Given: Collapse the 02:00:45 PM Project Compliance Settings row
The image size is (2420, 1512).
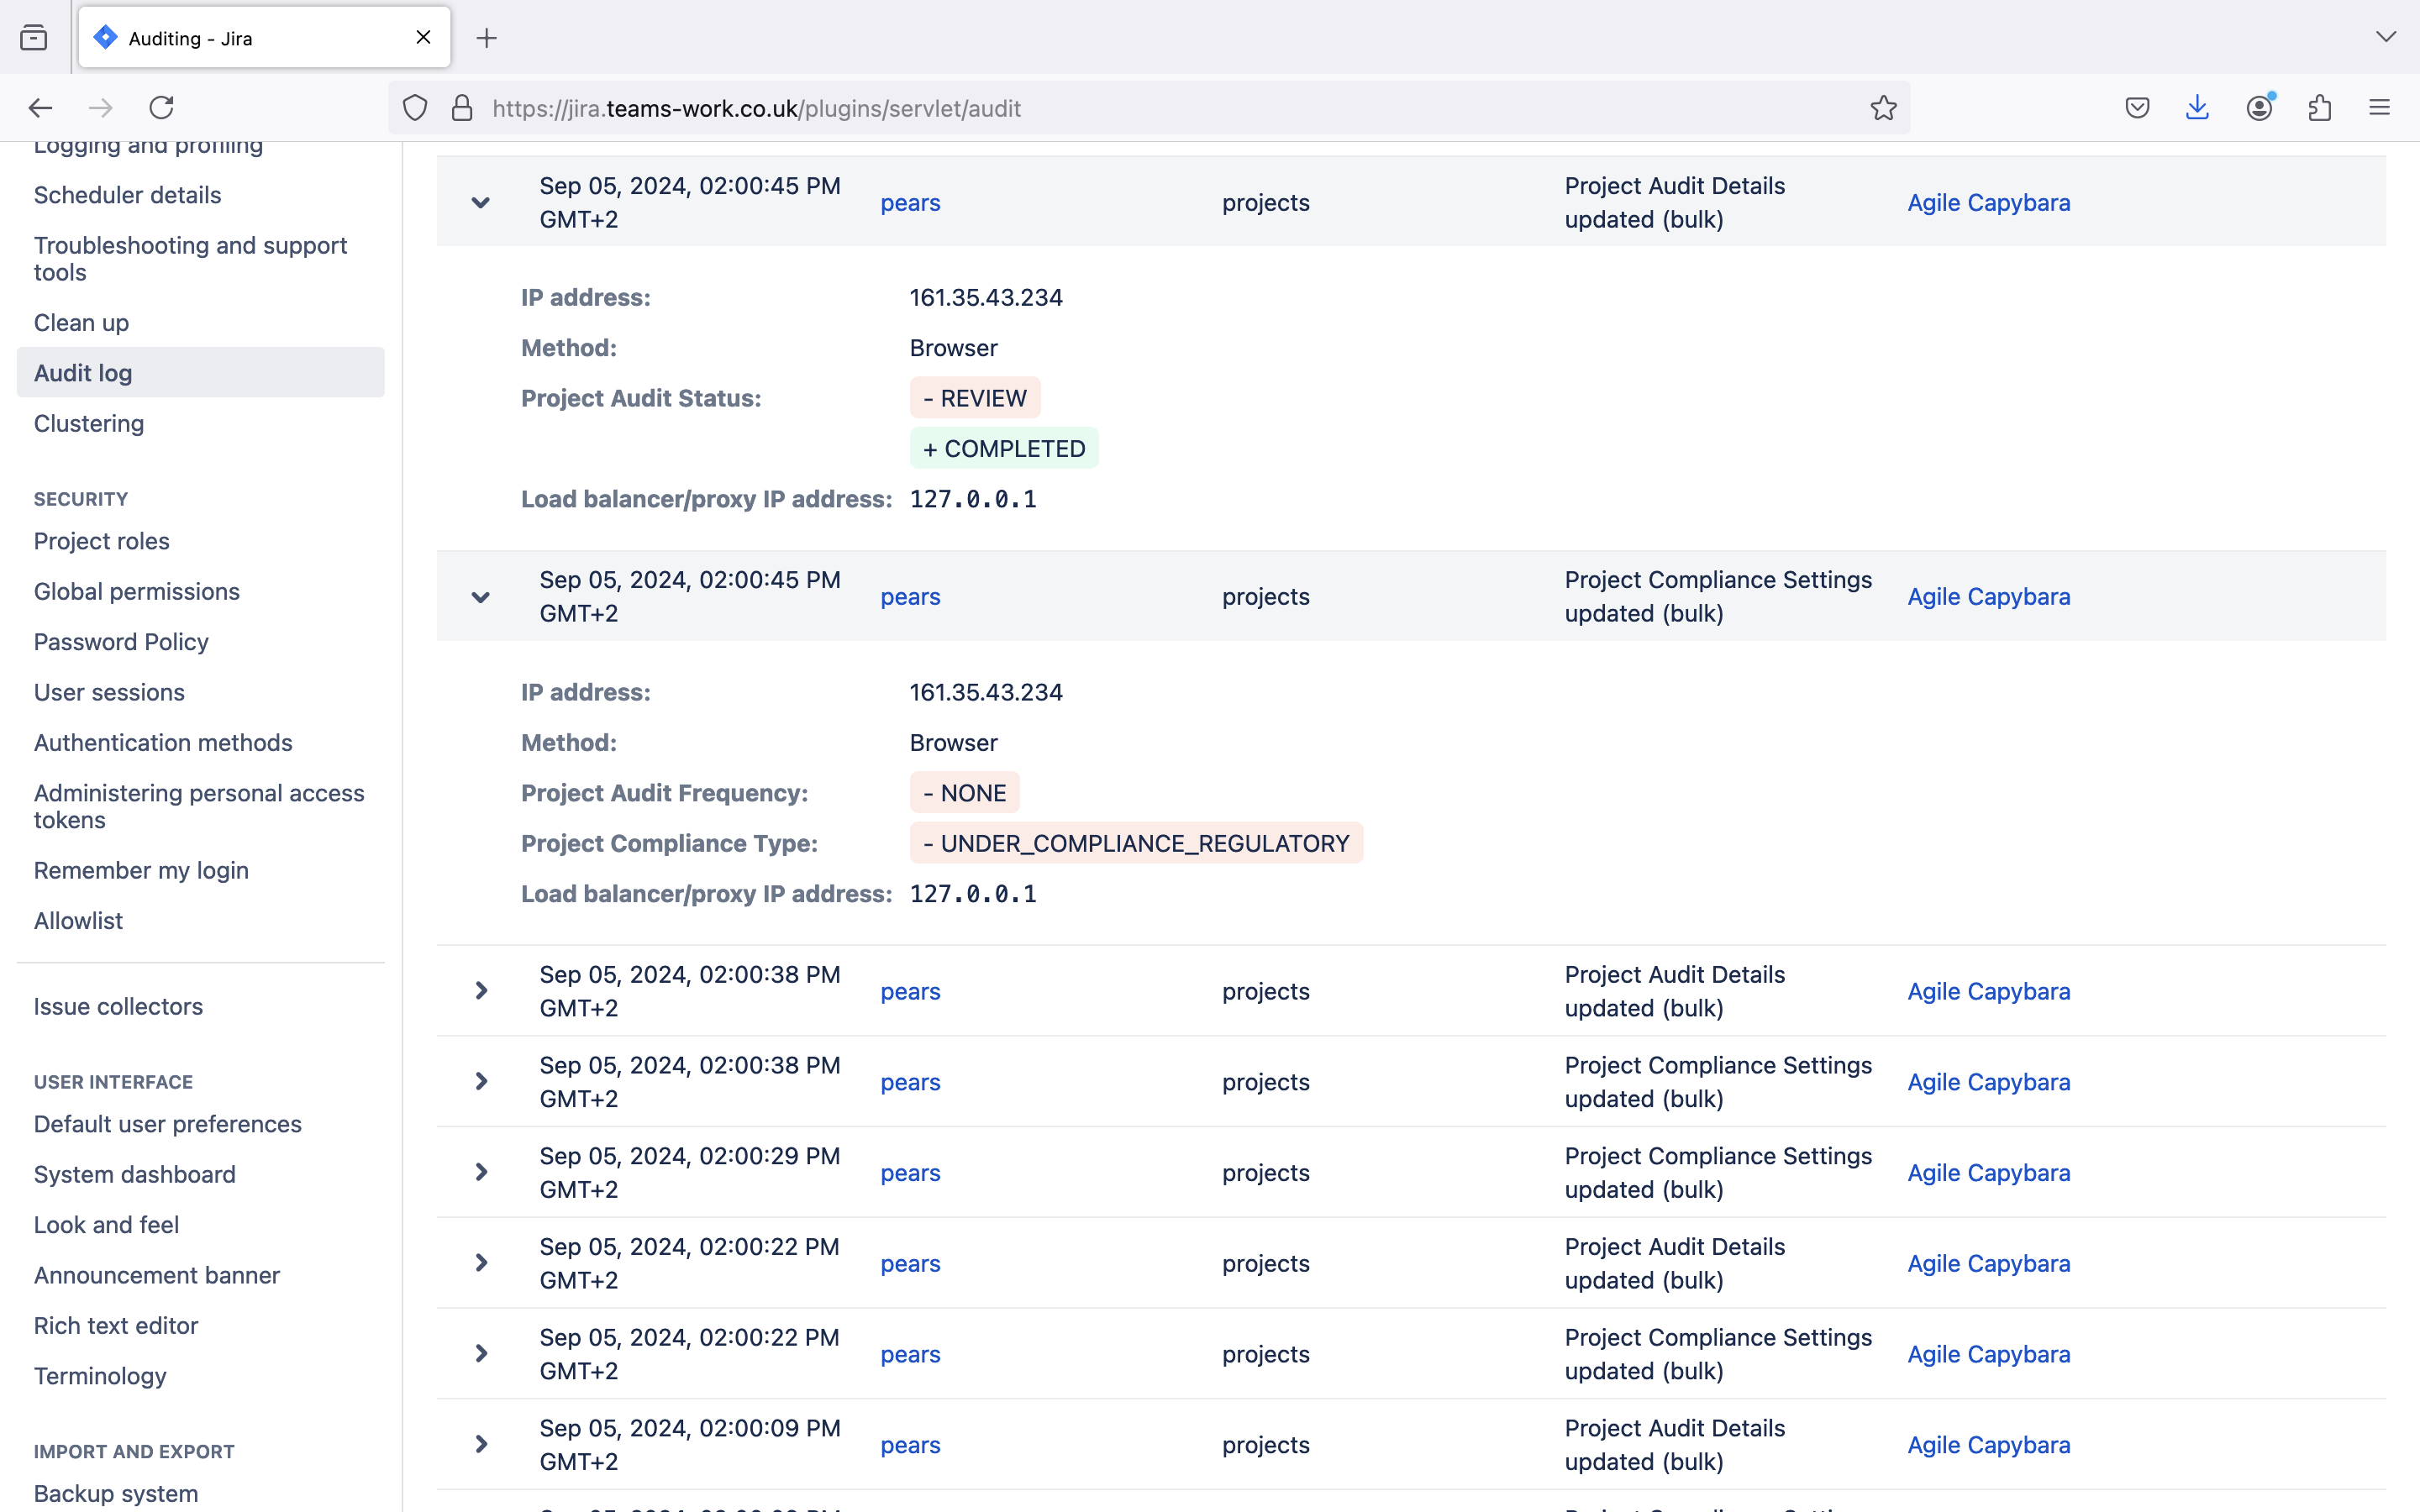Looking at the screenshot, I should click(x=481, y=598).
